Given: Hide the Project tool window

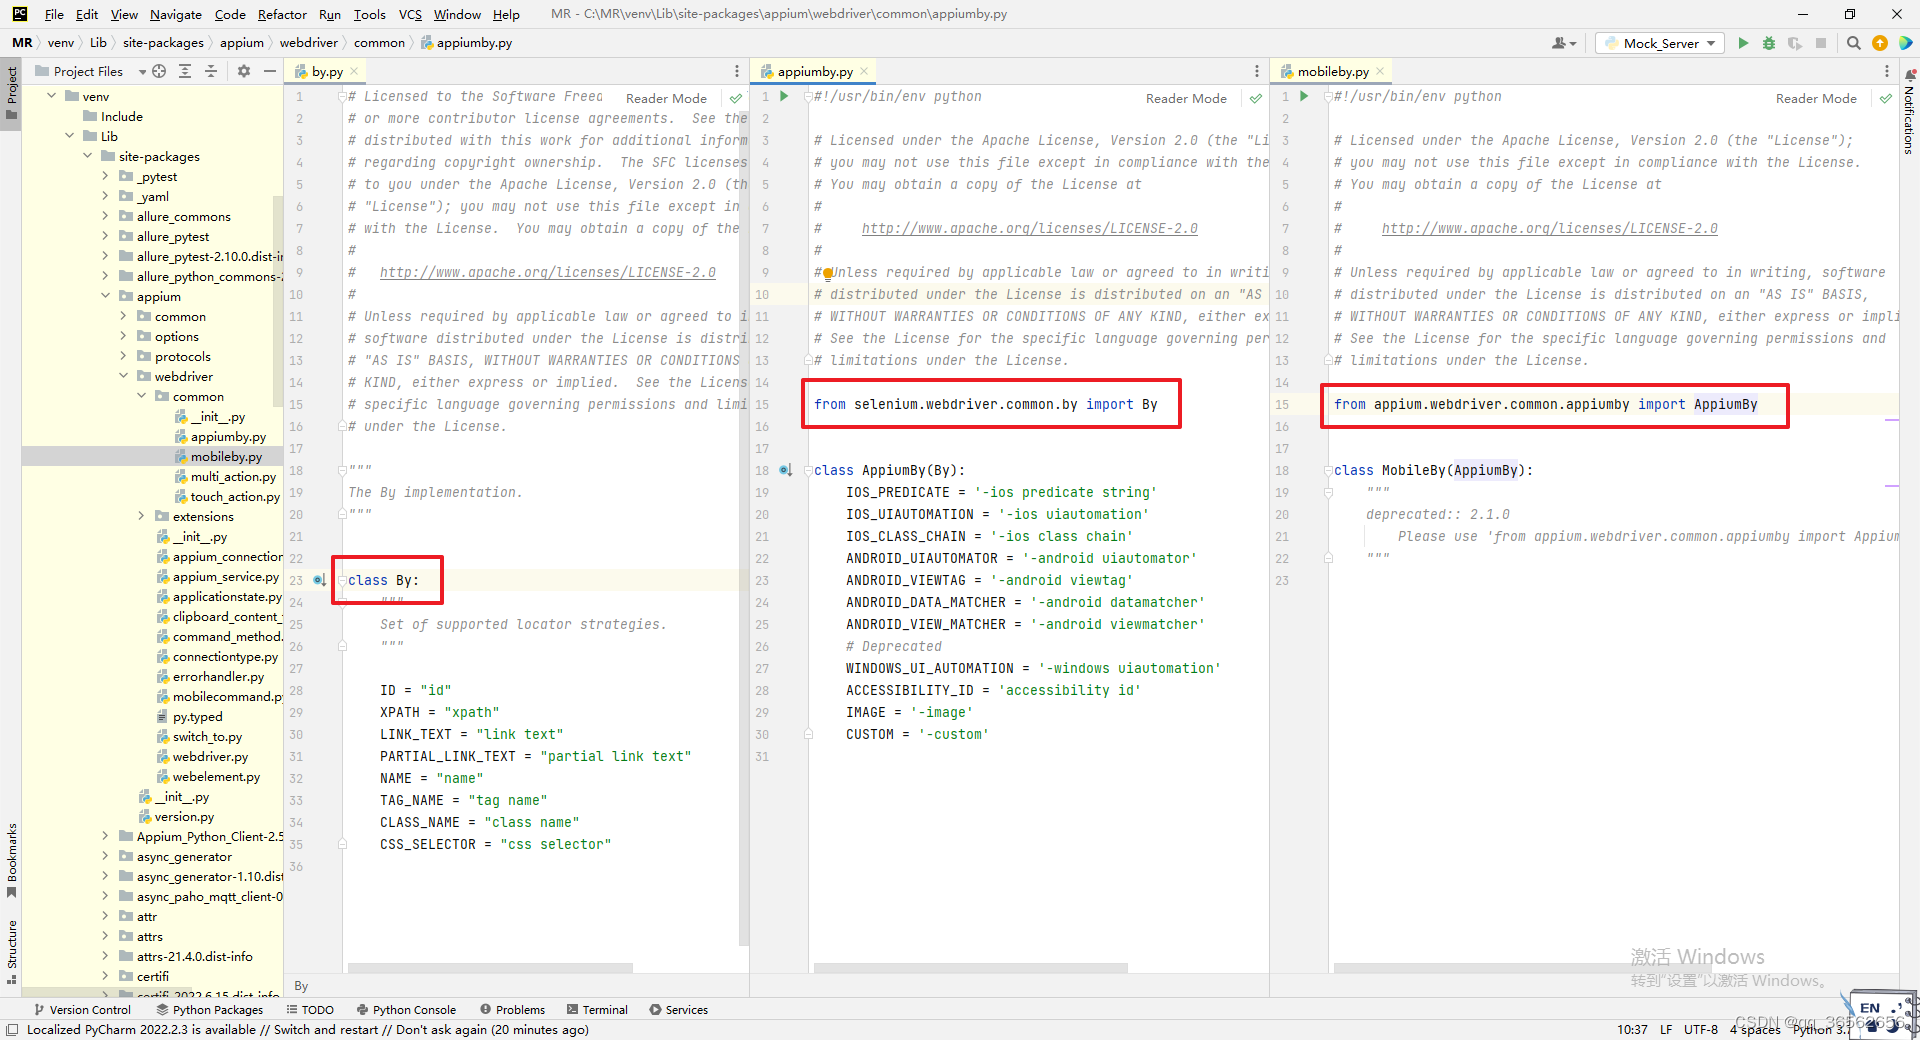Looking at the screenshot, I should pos(269,71).
